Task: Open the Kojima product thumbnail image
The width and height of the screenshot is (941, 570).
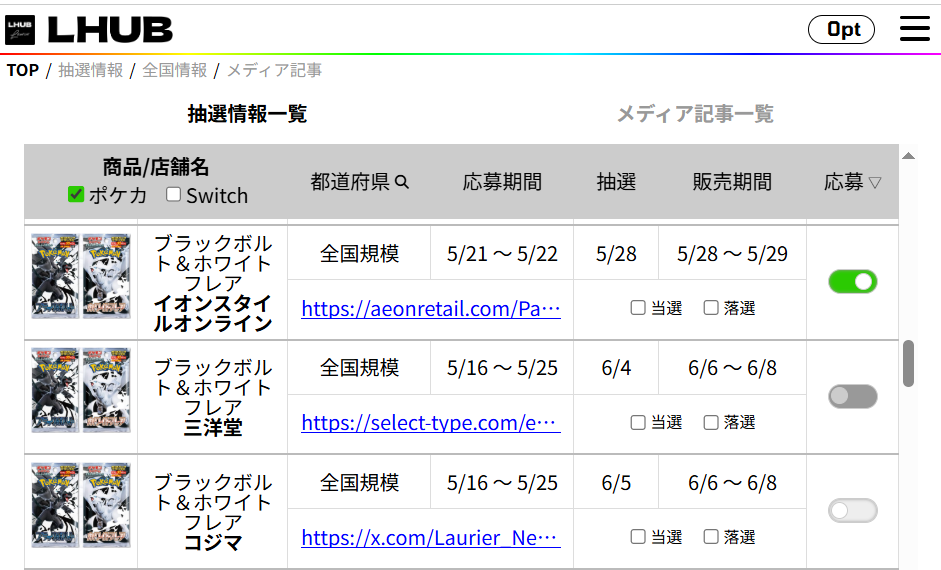Action: click(x=81, y=504)
